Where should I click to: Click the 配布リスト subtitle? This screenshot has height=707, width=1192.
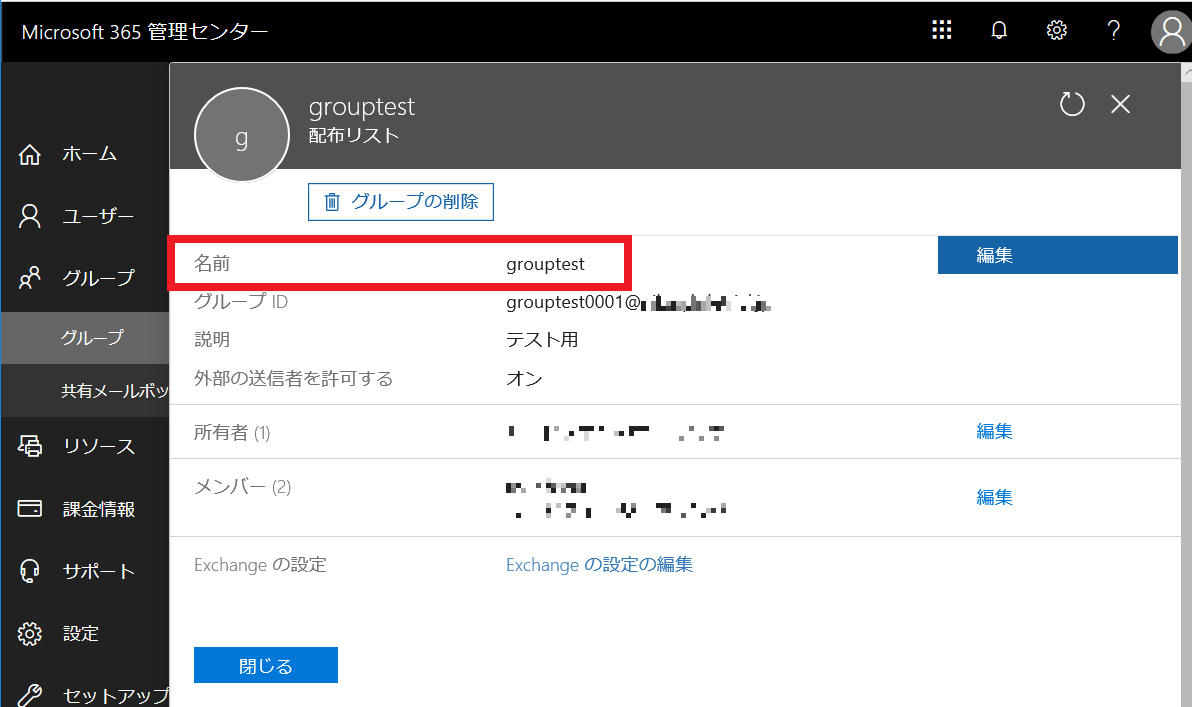tap(353, 135)
